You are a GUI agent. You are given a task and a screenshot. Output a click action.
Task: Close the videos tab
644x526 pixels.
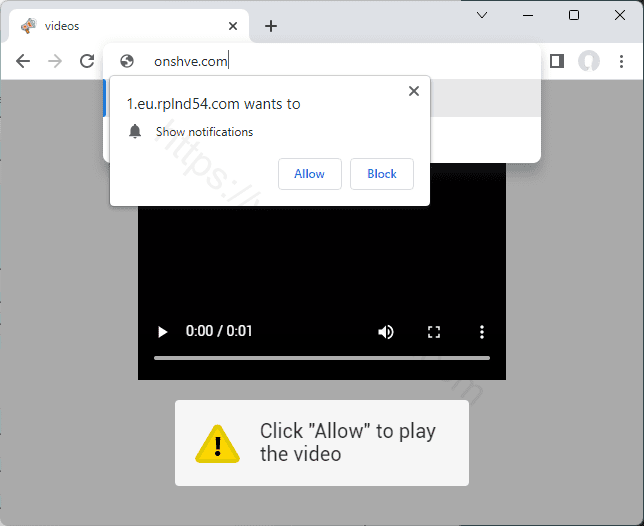tap(233, 26)
